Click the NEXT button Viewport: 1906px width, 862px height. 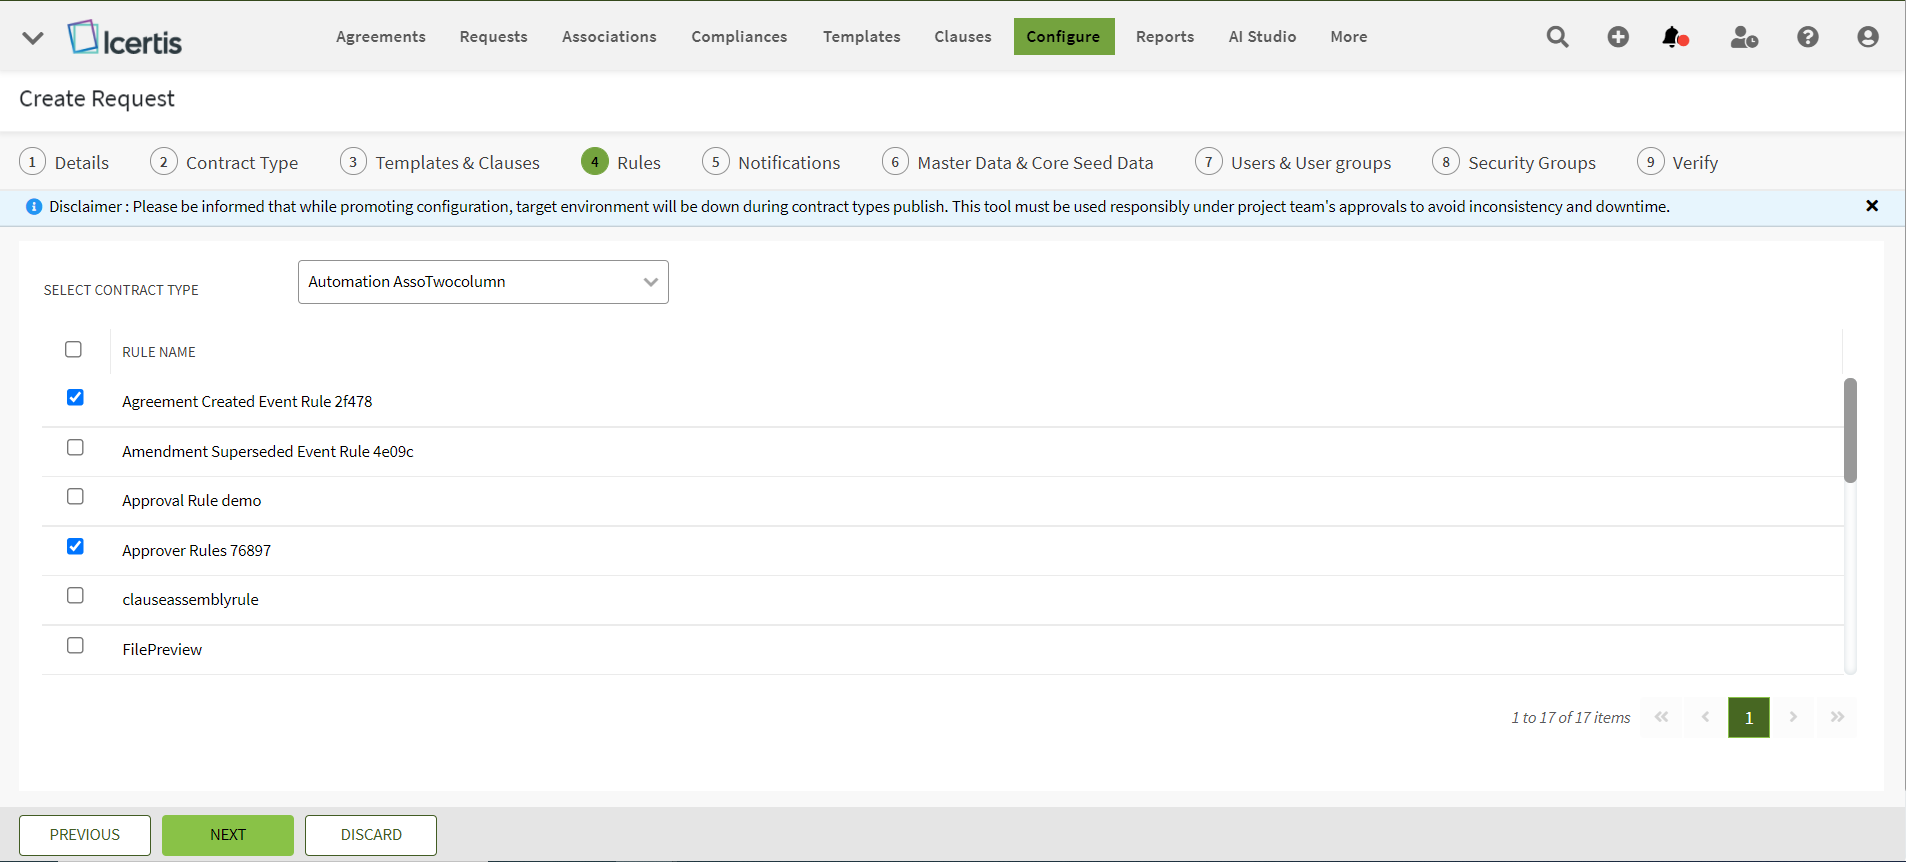point(228,835)
